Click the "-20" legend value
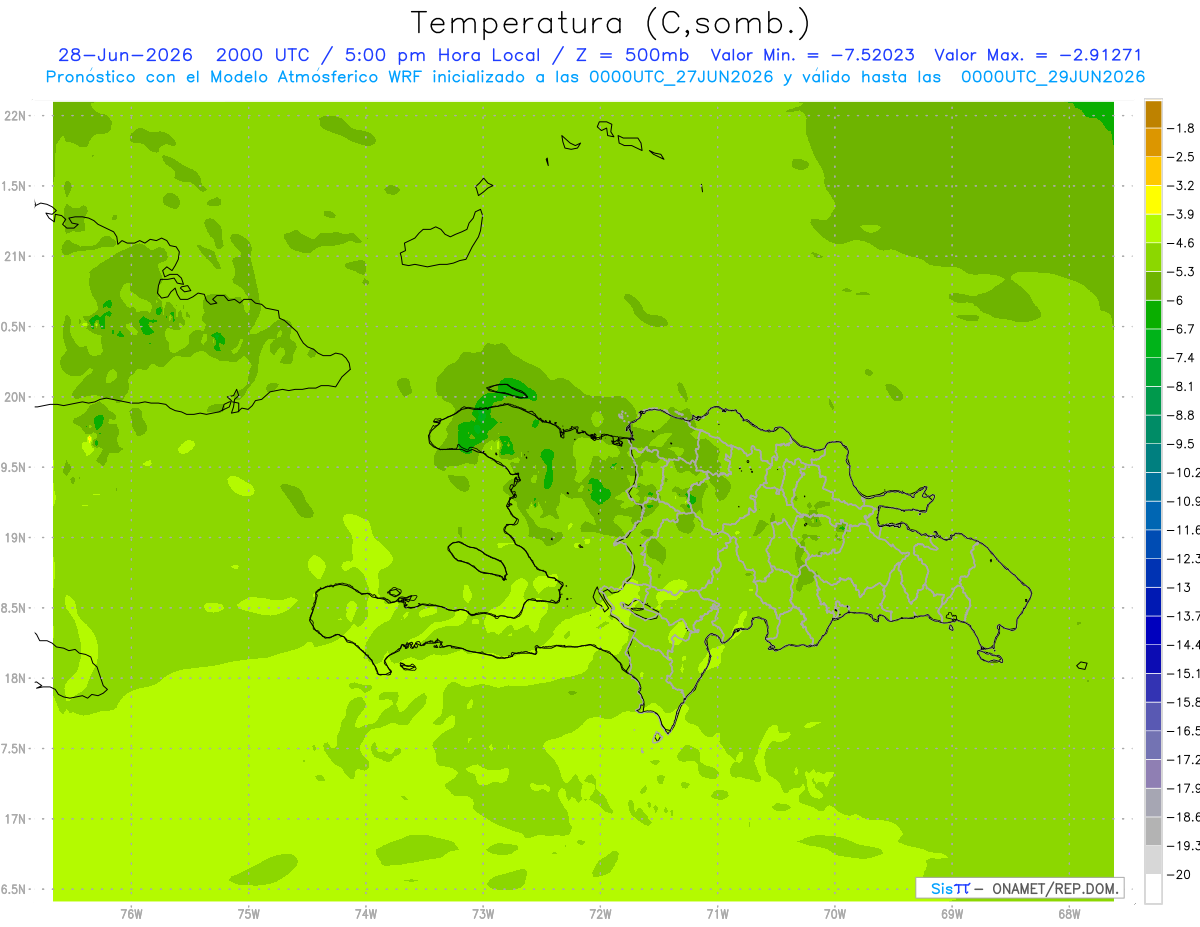 tap(1180, 874)
